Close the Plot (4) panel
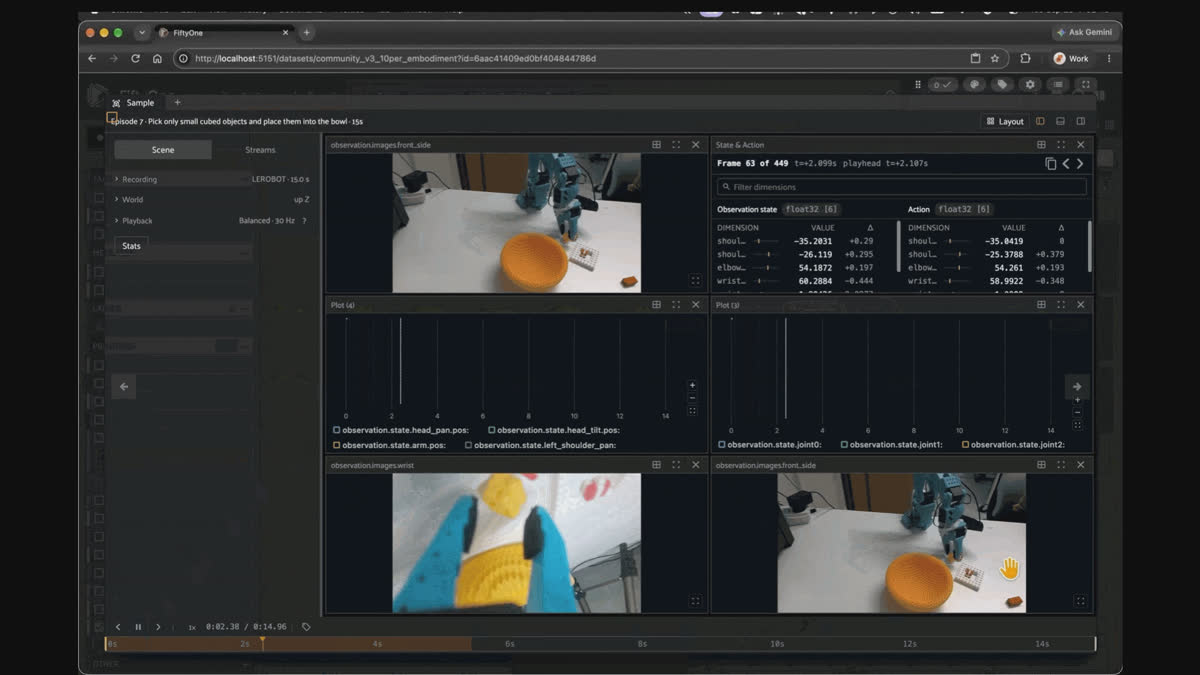1200x675 pixels. pos(696,305)
